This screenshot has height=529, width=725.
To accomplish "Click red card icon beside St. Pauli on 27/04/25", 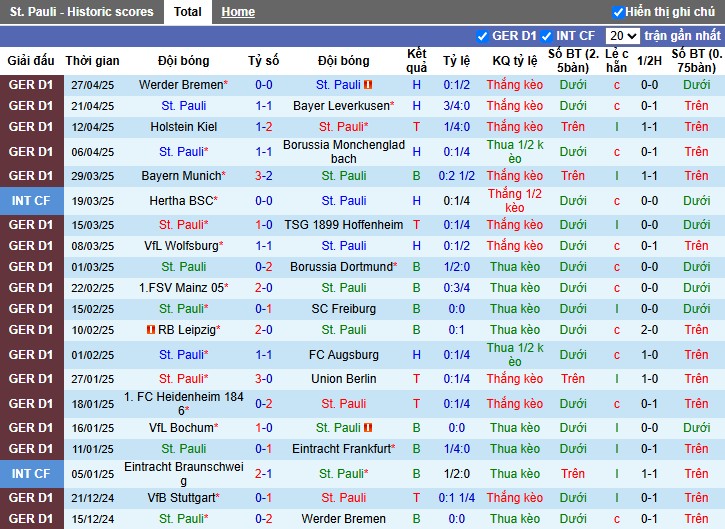I will tap(368, 85).
